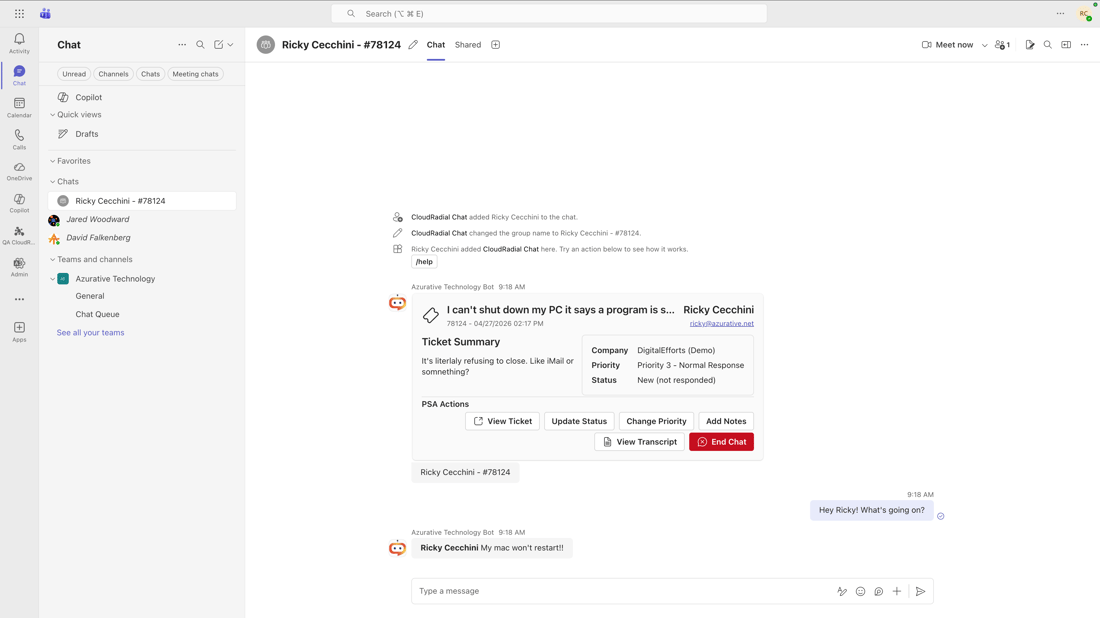Switch to the Shared tab
The image size is (1100, 618).
click(467, 44)
